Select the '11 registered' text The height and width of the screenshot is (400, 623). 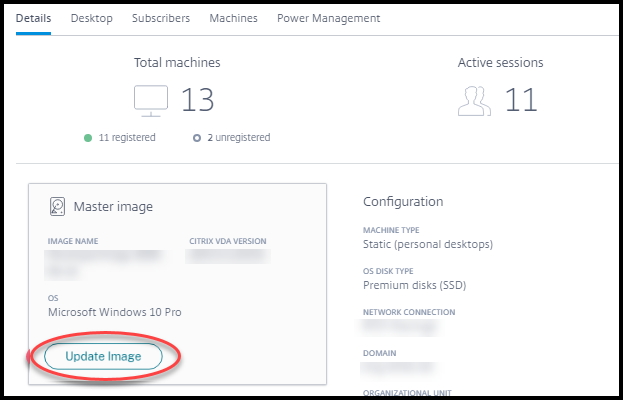[x=127, y=137]
